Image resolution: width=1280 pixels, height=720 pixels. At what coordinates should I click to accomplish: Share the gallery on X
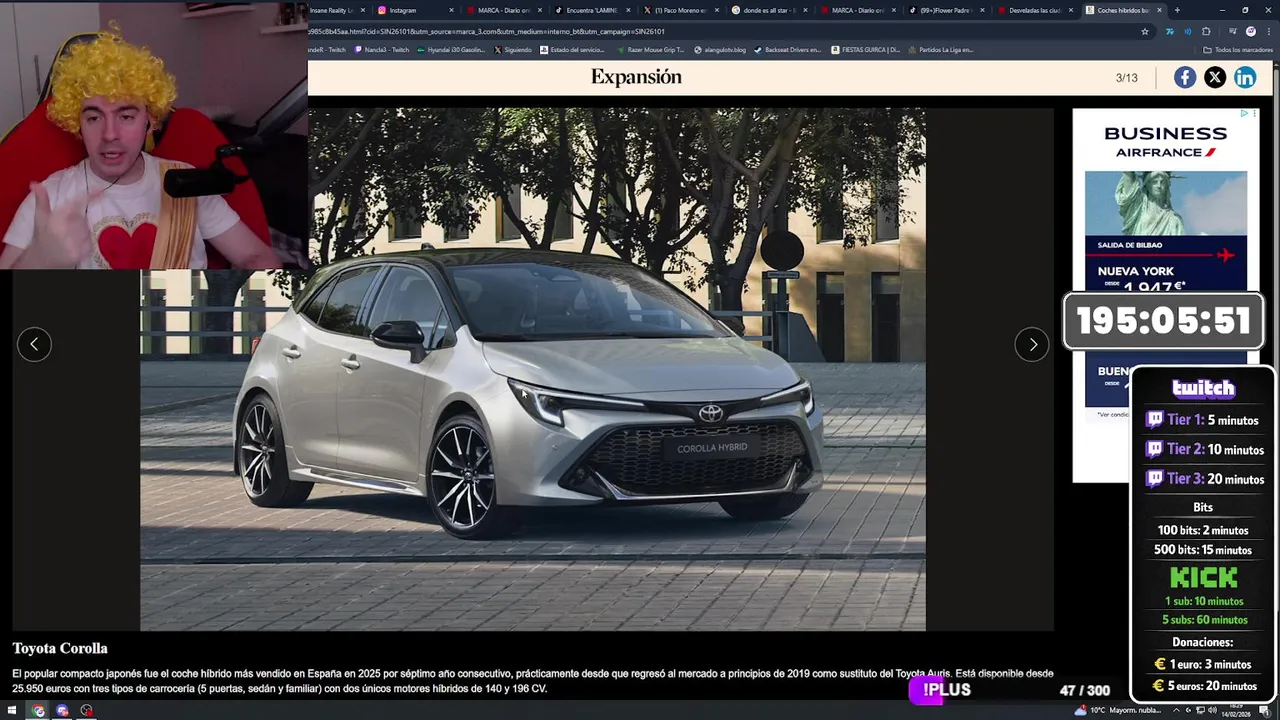[x=1215, y=78]
